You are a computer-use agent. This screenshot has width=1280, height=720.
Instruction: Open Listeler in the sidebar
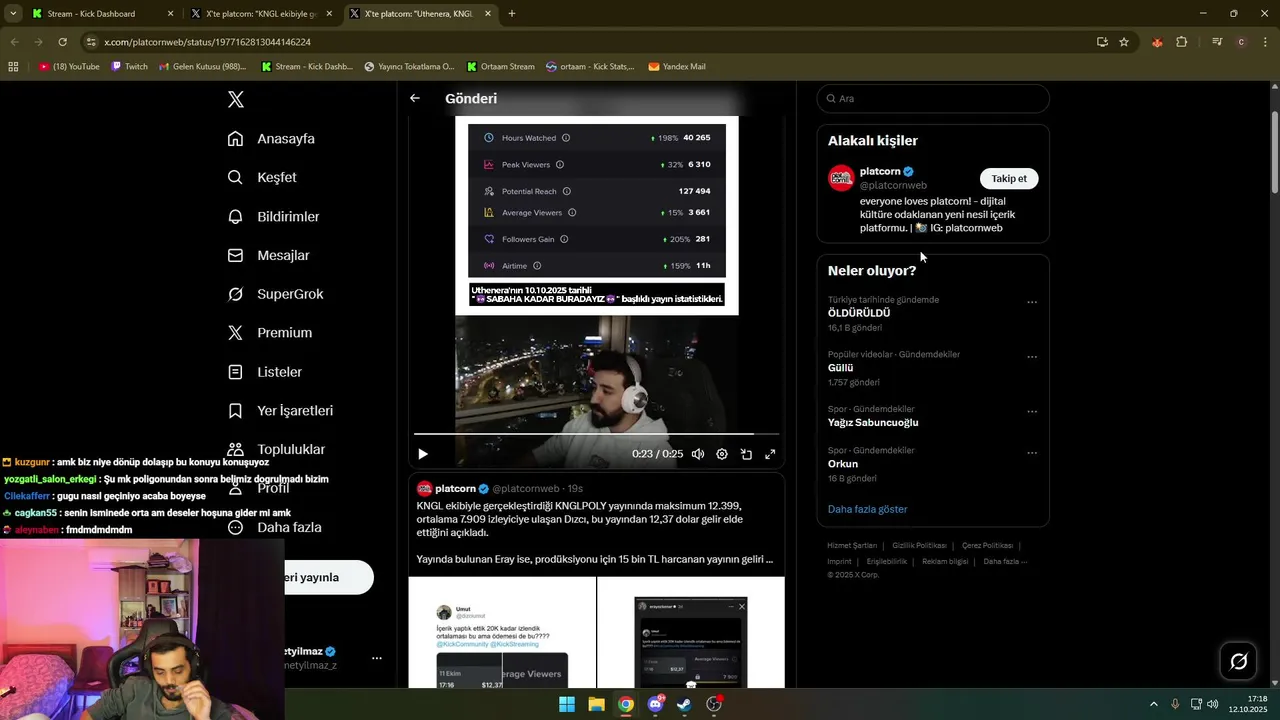coord(265,372)
